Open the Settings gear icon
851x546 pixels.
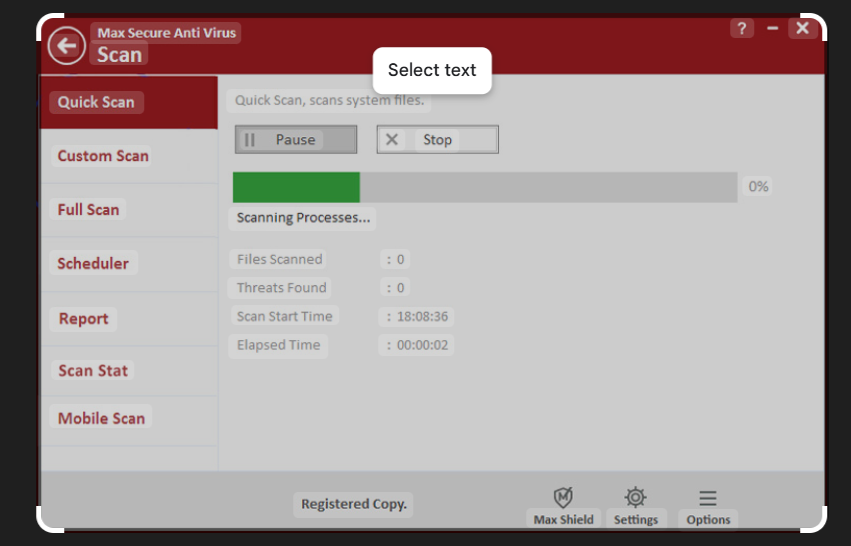[635, 497]
